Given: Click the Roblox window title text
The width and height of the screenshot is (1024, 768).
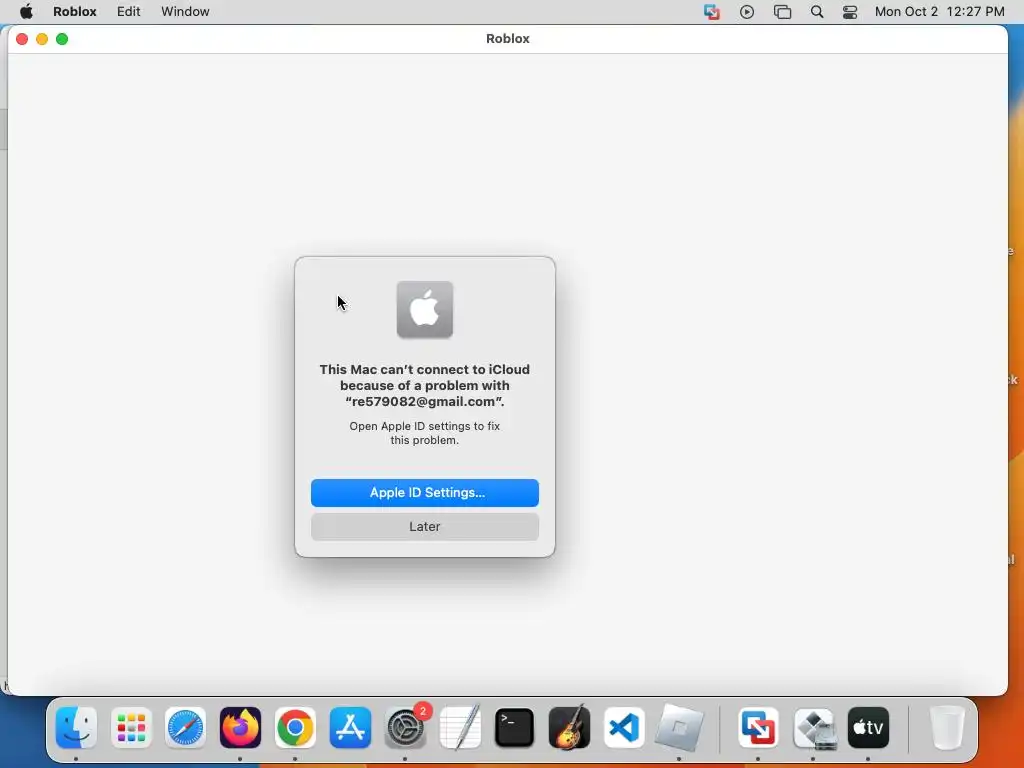Looking at the screenshot, I should [x=507, y=39].
